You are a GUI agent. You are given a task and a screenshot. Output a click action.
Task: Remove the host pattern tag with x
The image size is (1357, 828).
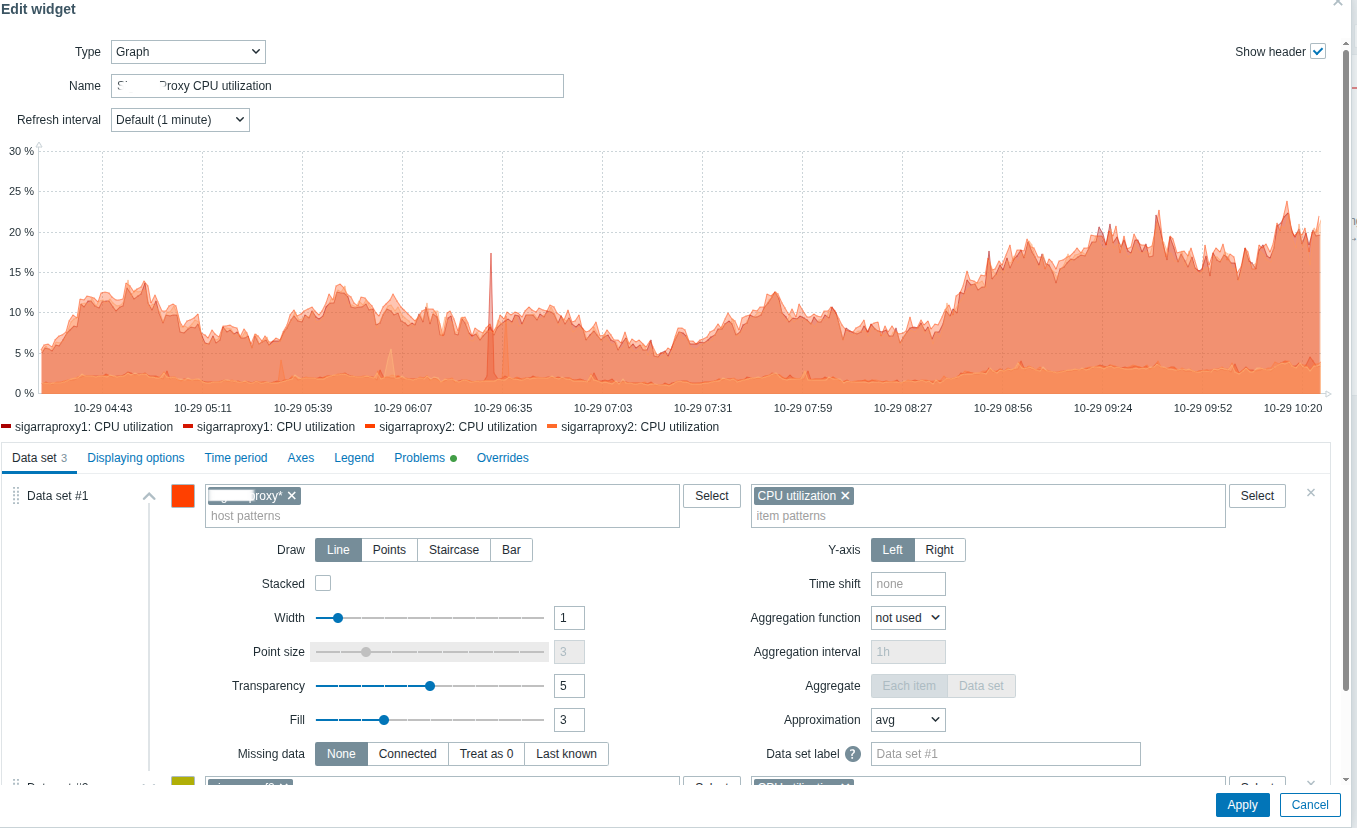coord(292,496)
